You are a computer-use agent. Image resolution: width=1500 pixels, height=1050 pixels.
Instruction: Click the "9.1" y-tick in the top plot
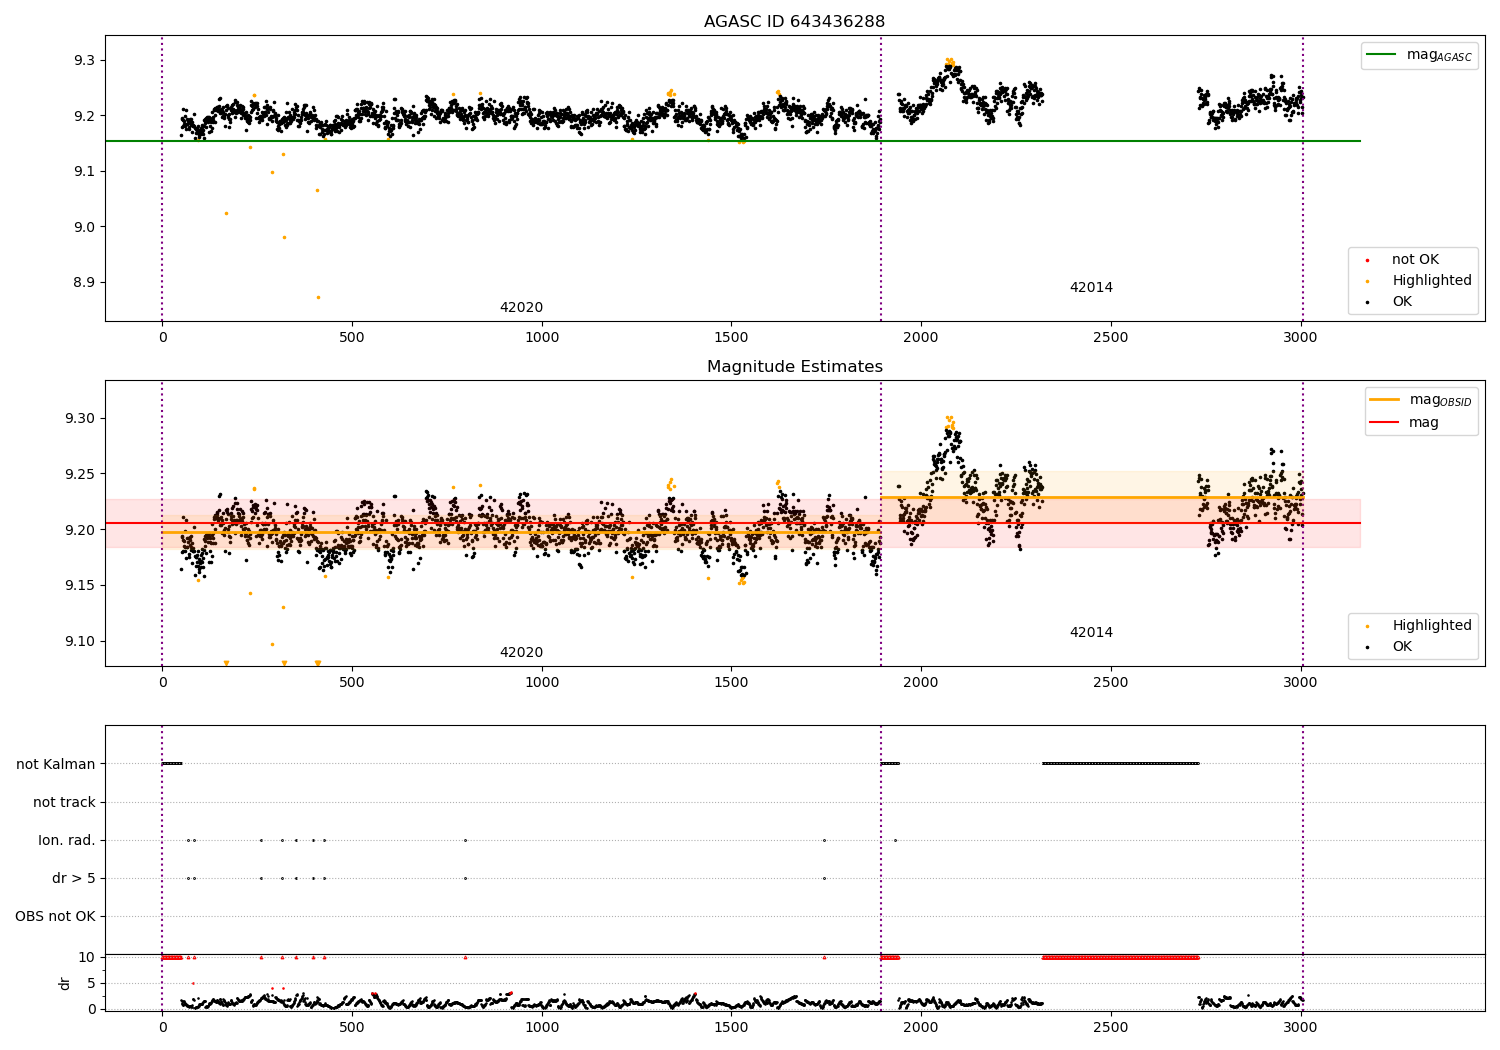(x=84, y=172)
